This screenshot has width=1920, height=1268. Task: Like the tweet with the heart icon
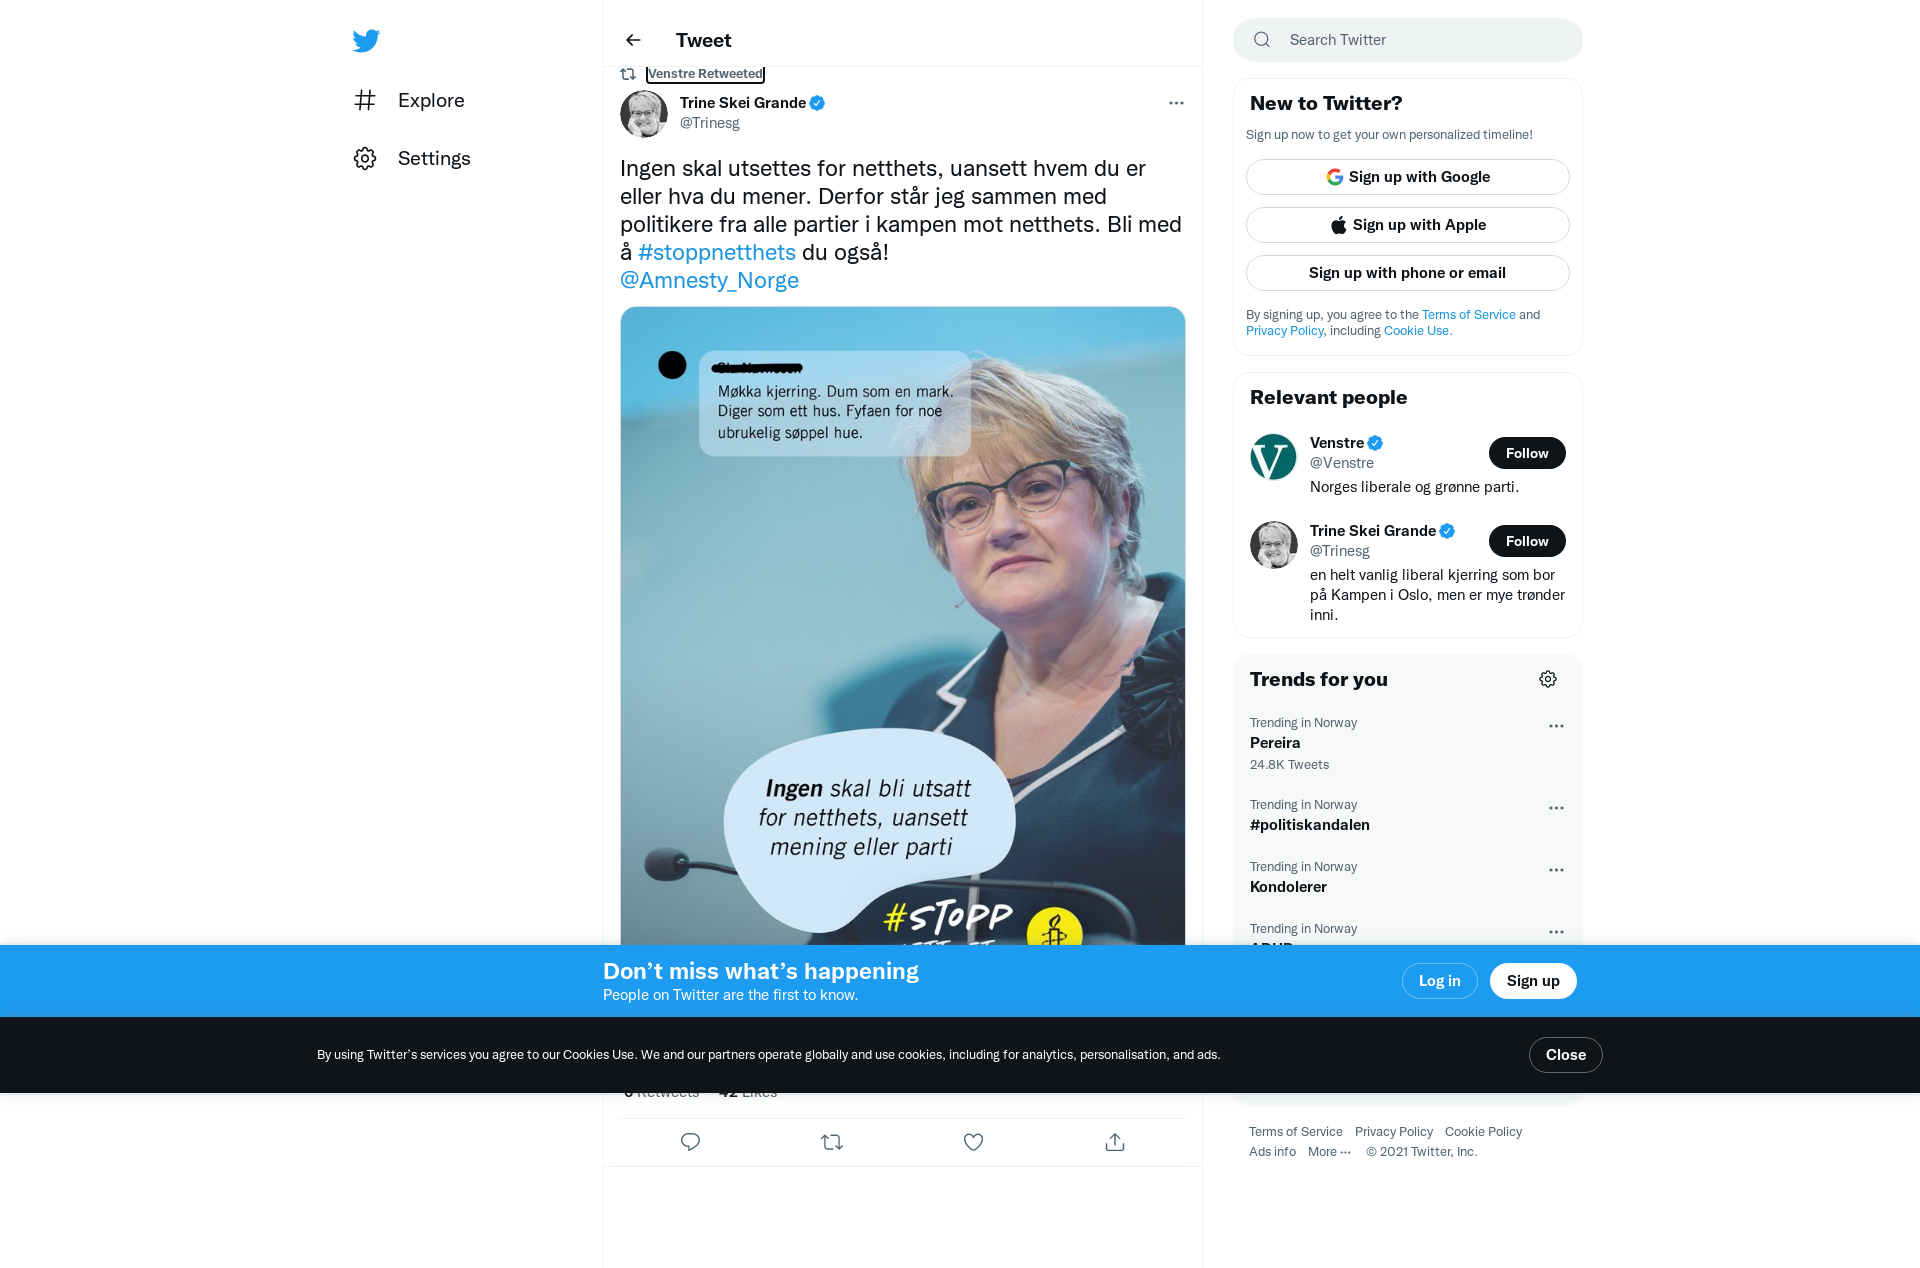(973, 1142)
